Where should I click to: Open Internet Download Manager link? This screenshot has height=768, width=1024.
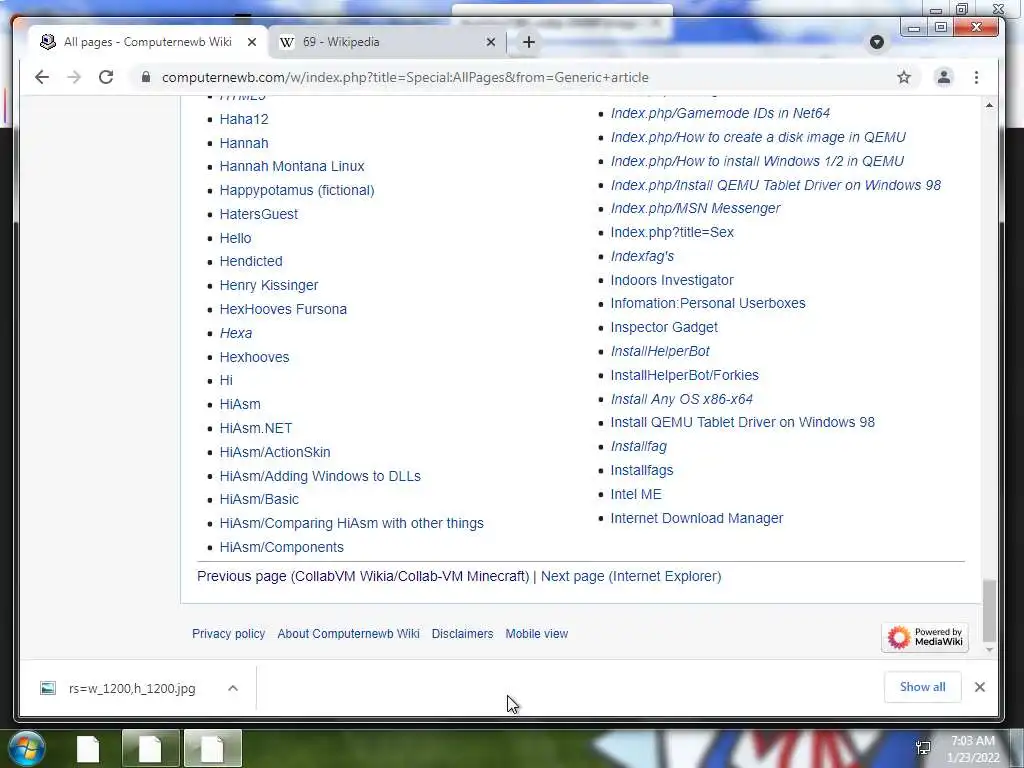pos(697,518)
